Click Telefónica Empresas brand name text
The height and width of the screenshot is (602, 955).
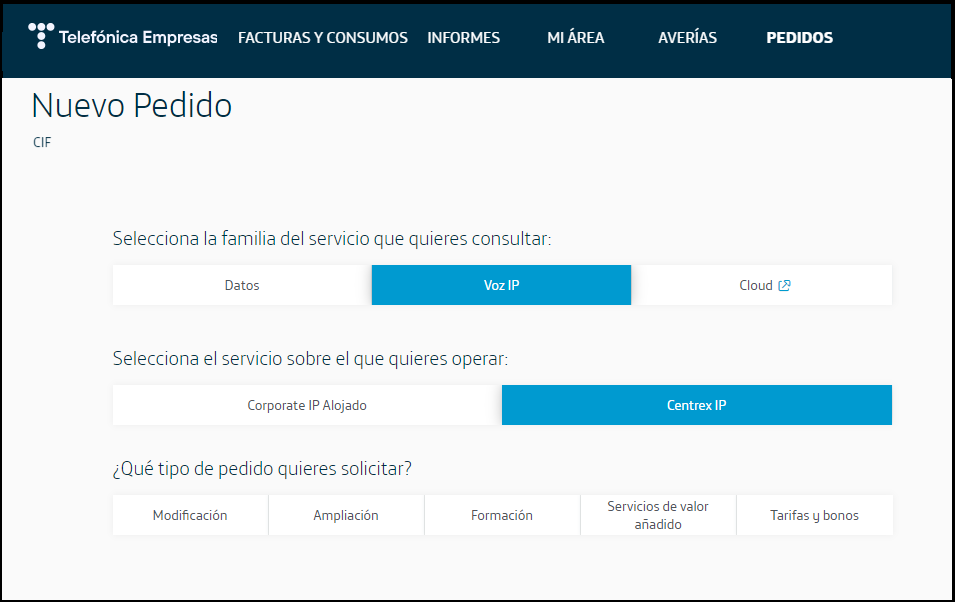pos(139,37)
